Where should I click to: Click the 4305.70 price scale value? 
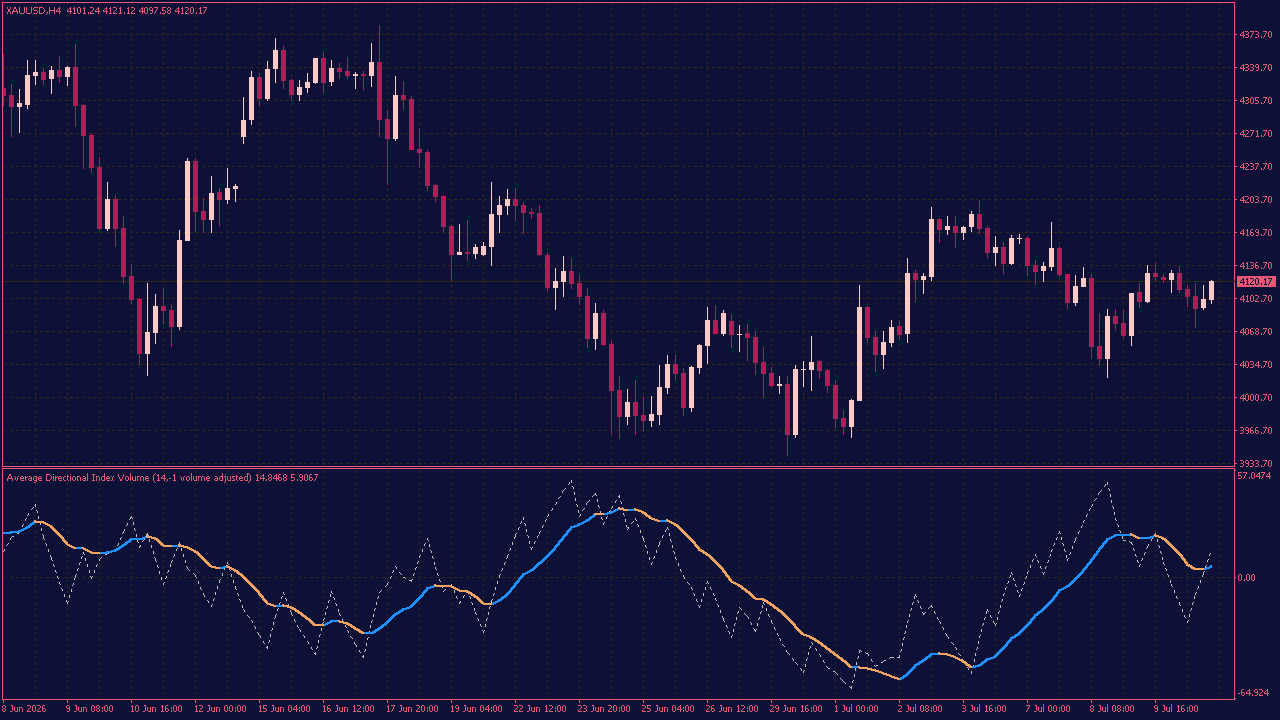(1254, 101)
